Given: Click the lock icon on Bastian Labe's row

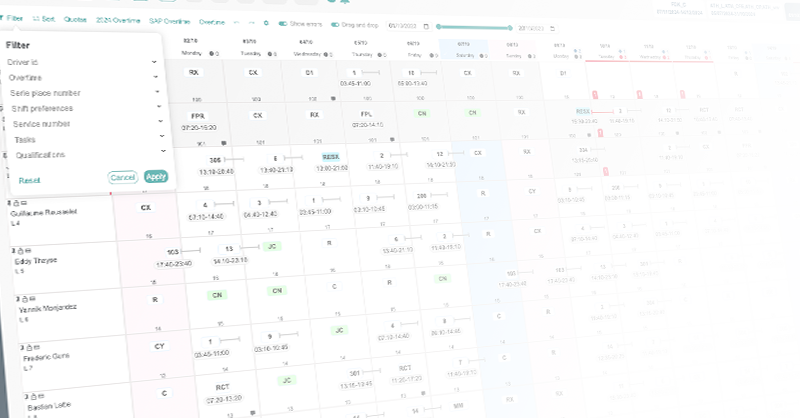Looking at the screenshot, I should [33, 397].
